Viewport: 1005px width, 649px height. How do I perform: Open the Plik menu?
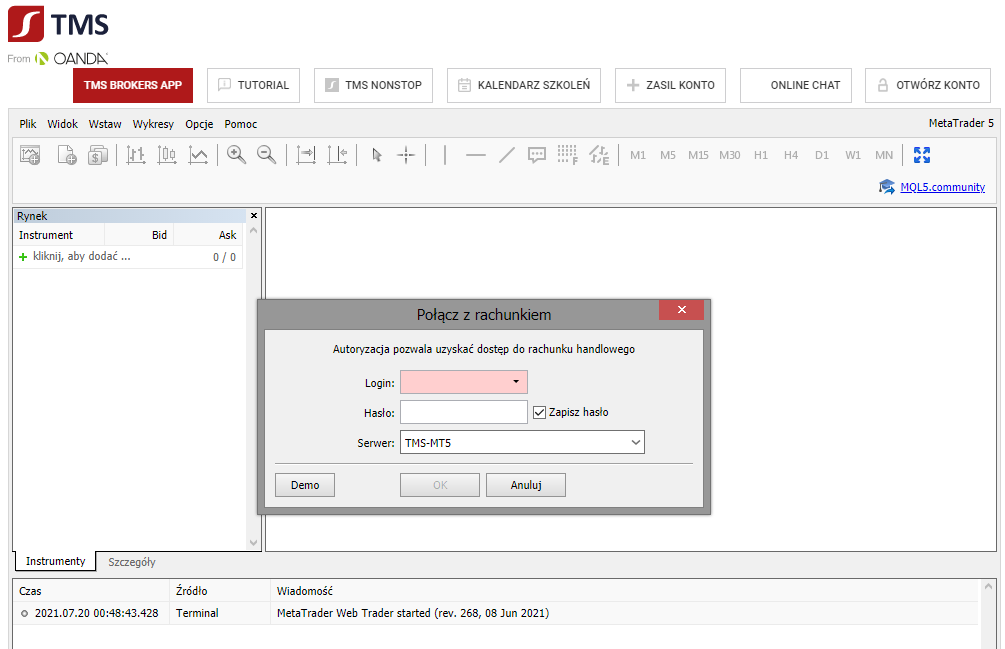[28, 124]
